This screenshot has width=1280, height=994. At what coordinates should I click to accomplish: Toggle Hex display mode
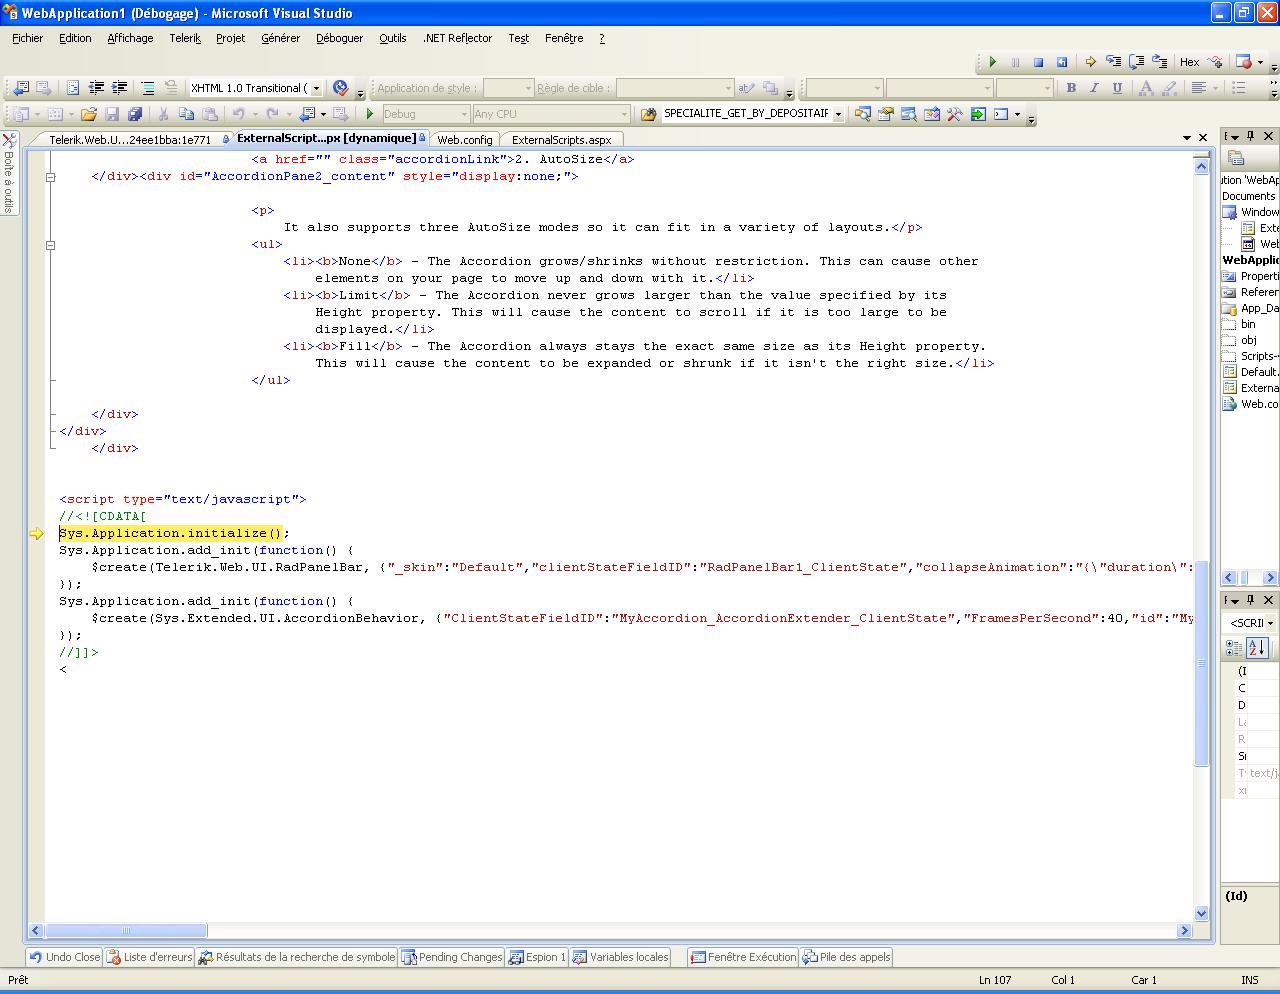coord(1189,62)
